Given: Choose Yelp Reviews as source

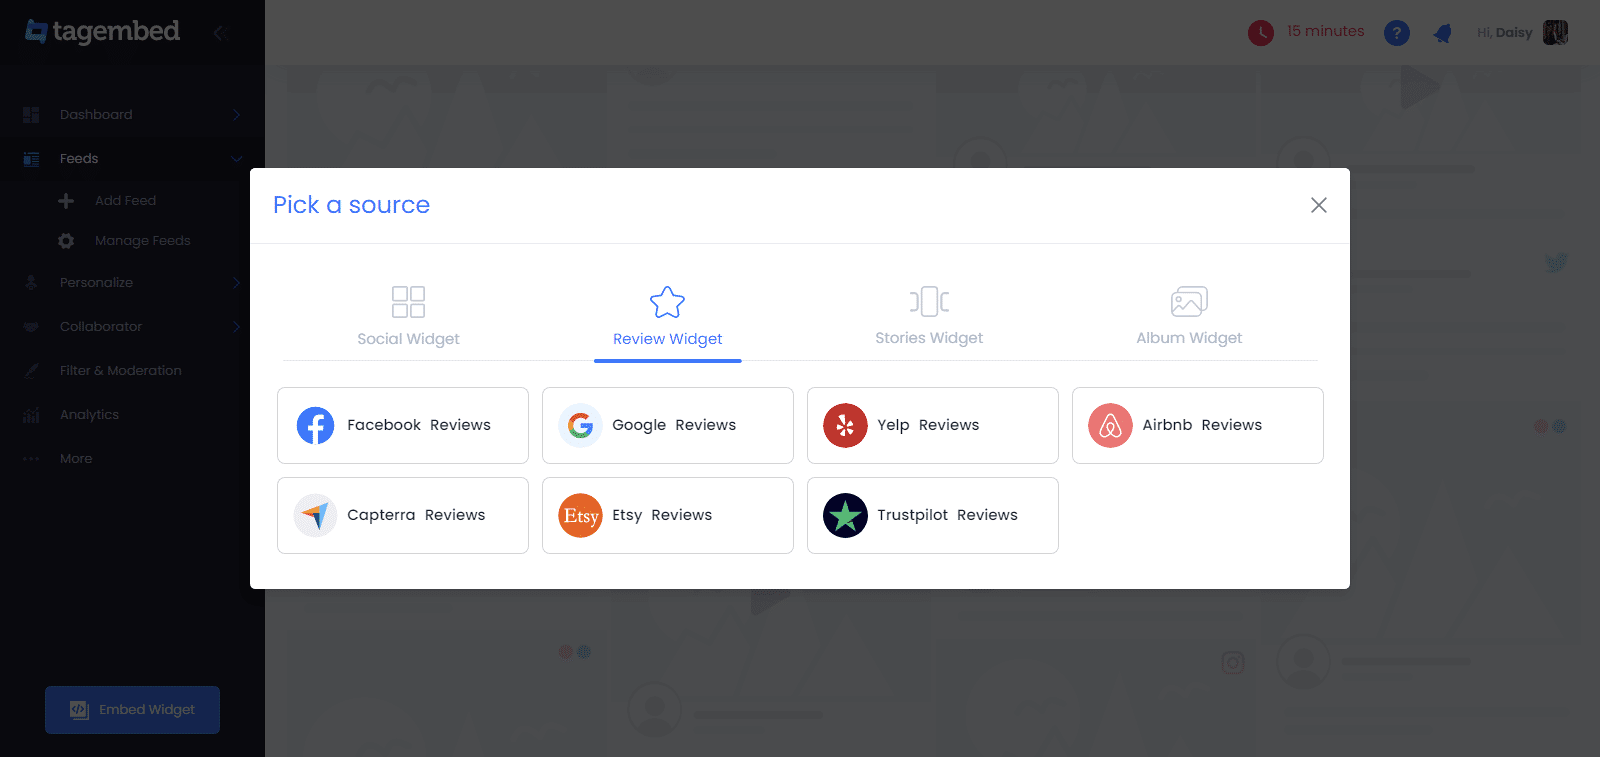Looking at the screenshot, I should tap(933, 425).
